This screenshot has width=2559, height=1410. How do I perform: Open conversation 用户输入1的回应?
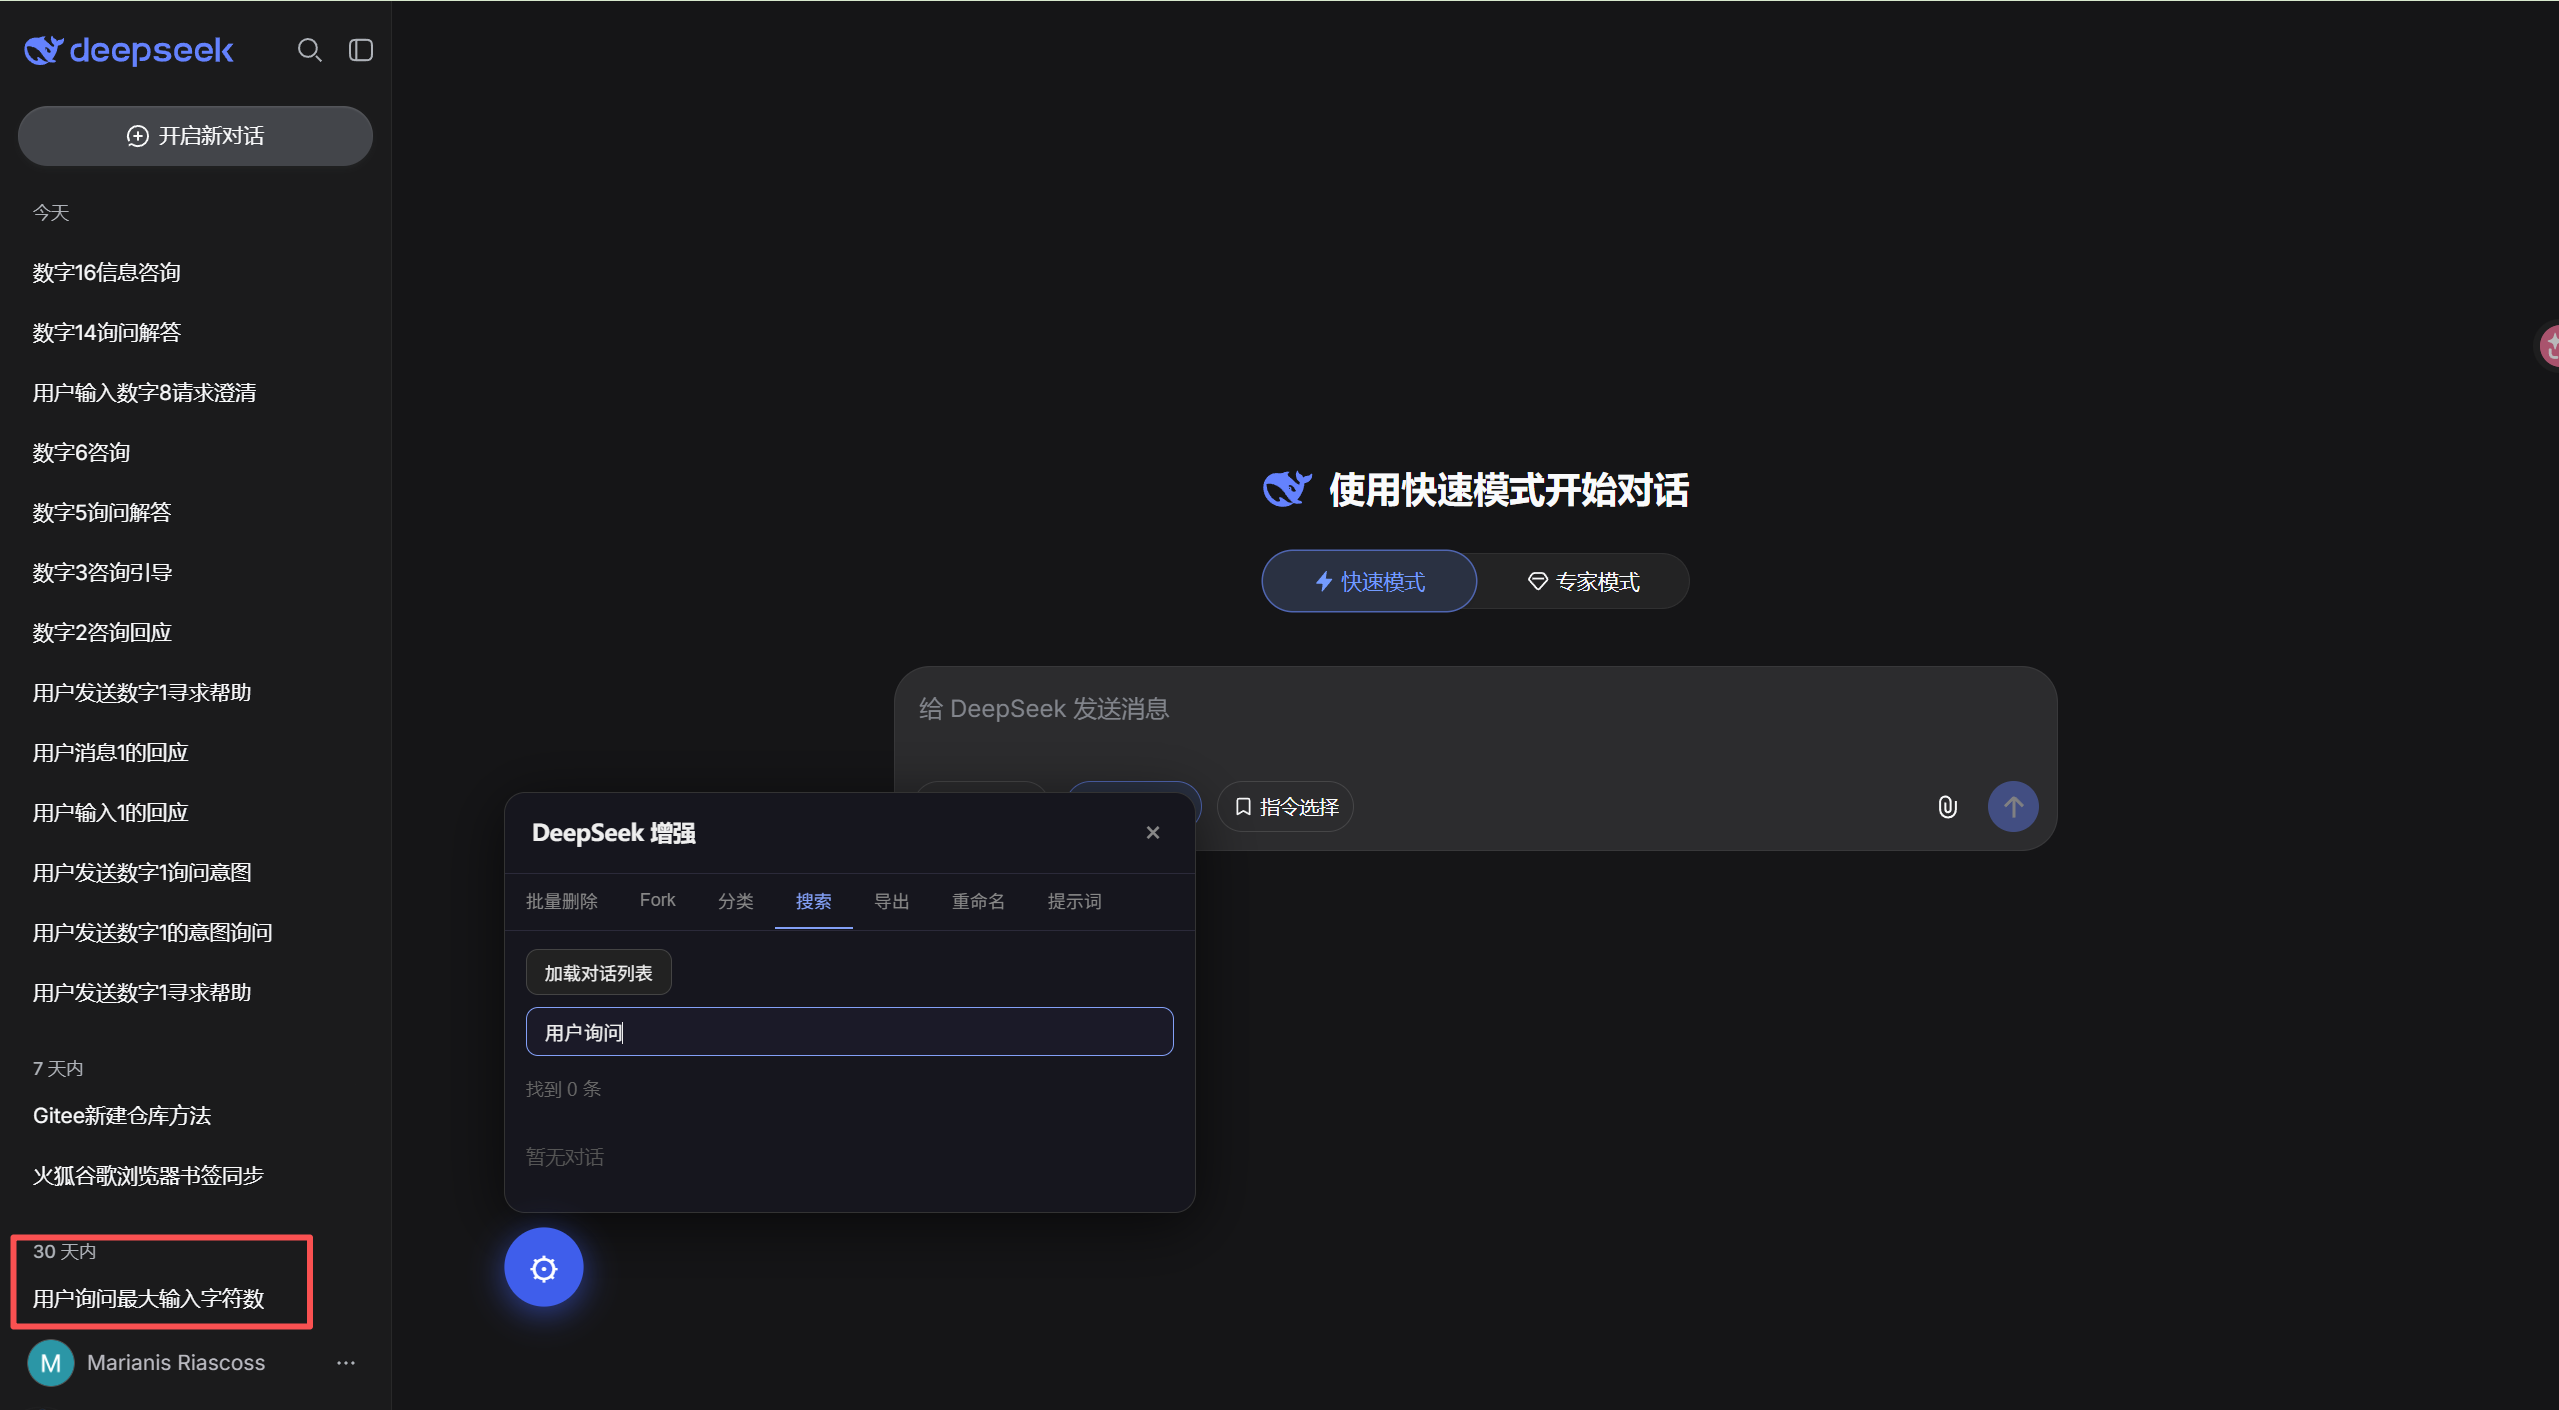pyautogui.click(x=110, y=813)
